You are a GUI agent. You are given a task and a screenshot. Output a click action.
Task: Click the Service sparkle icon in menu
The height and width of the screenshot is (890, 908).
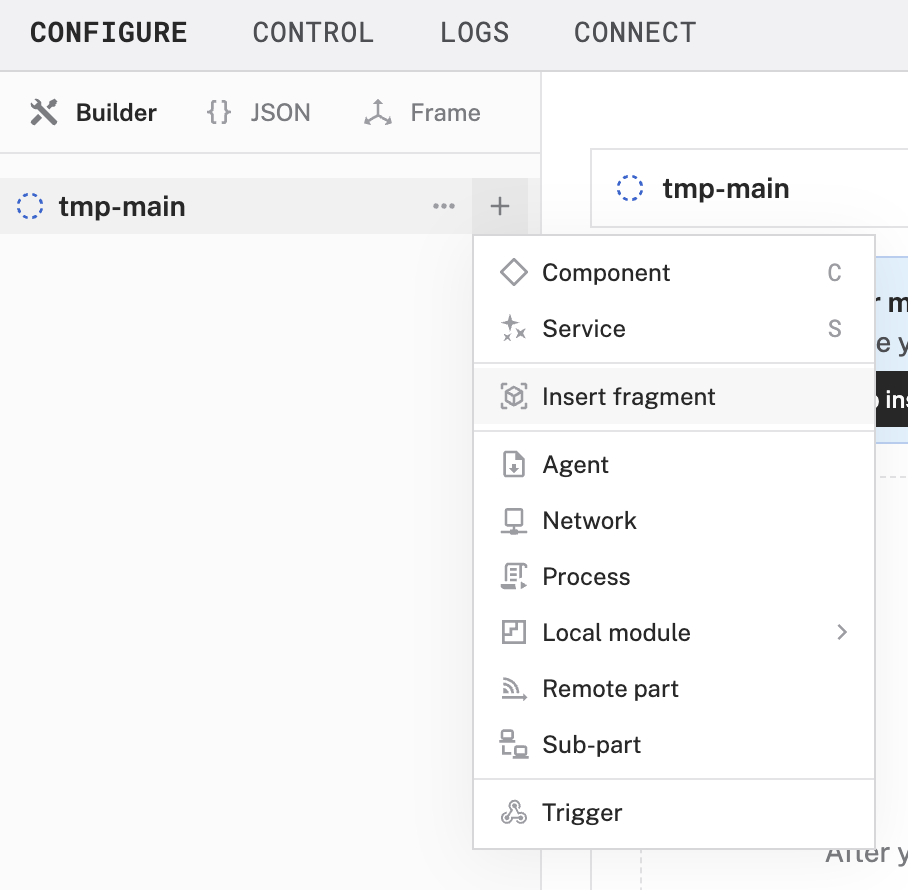[513, 329]
